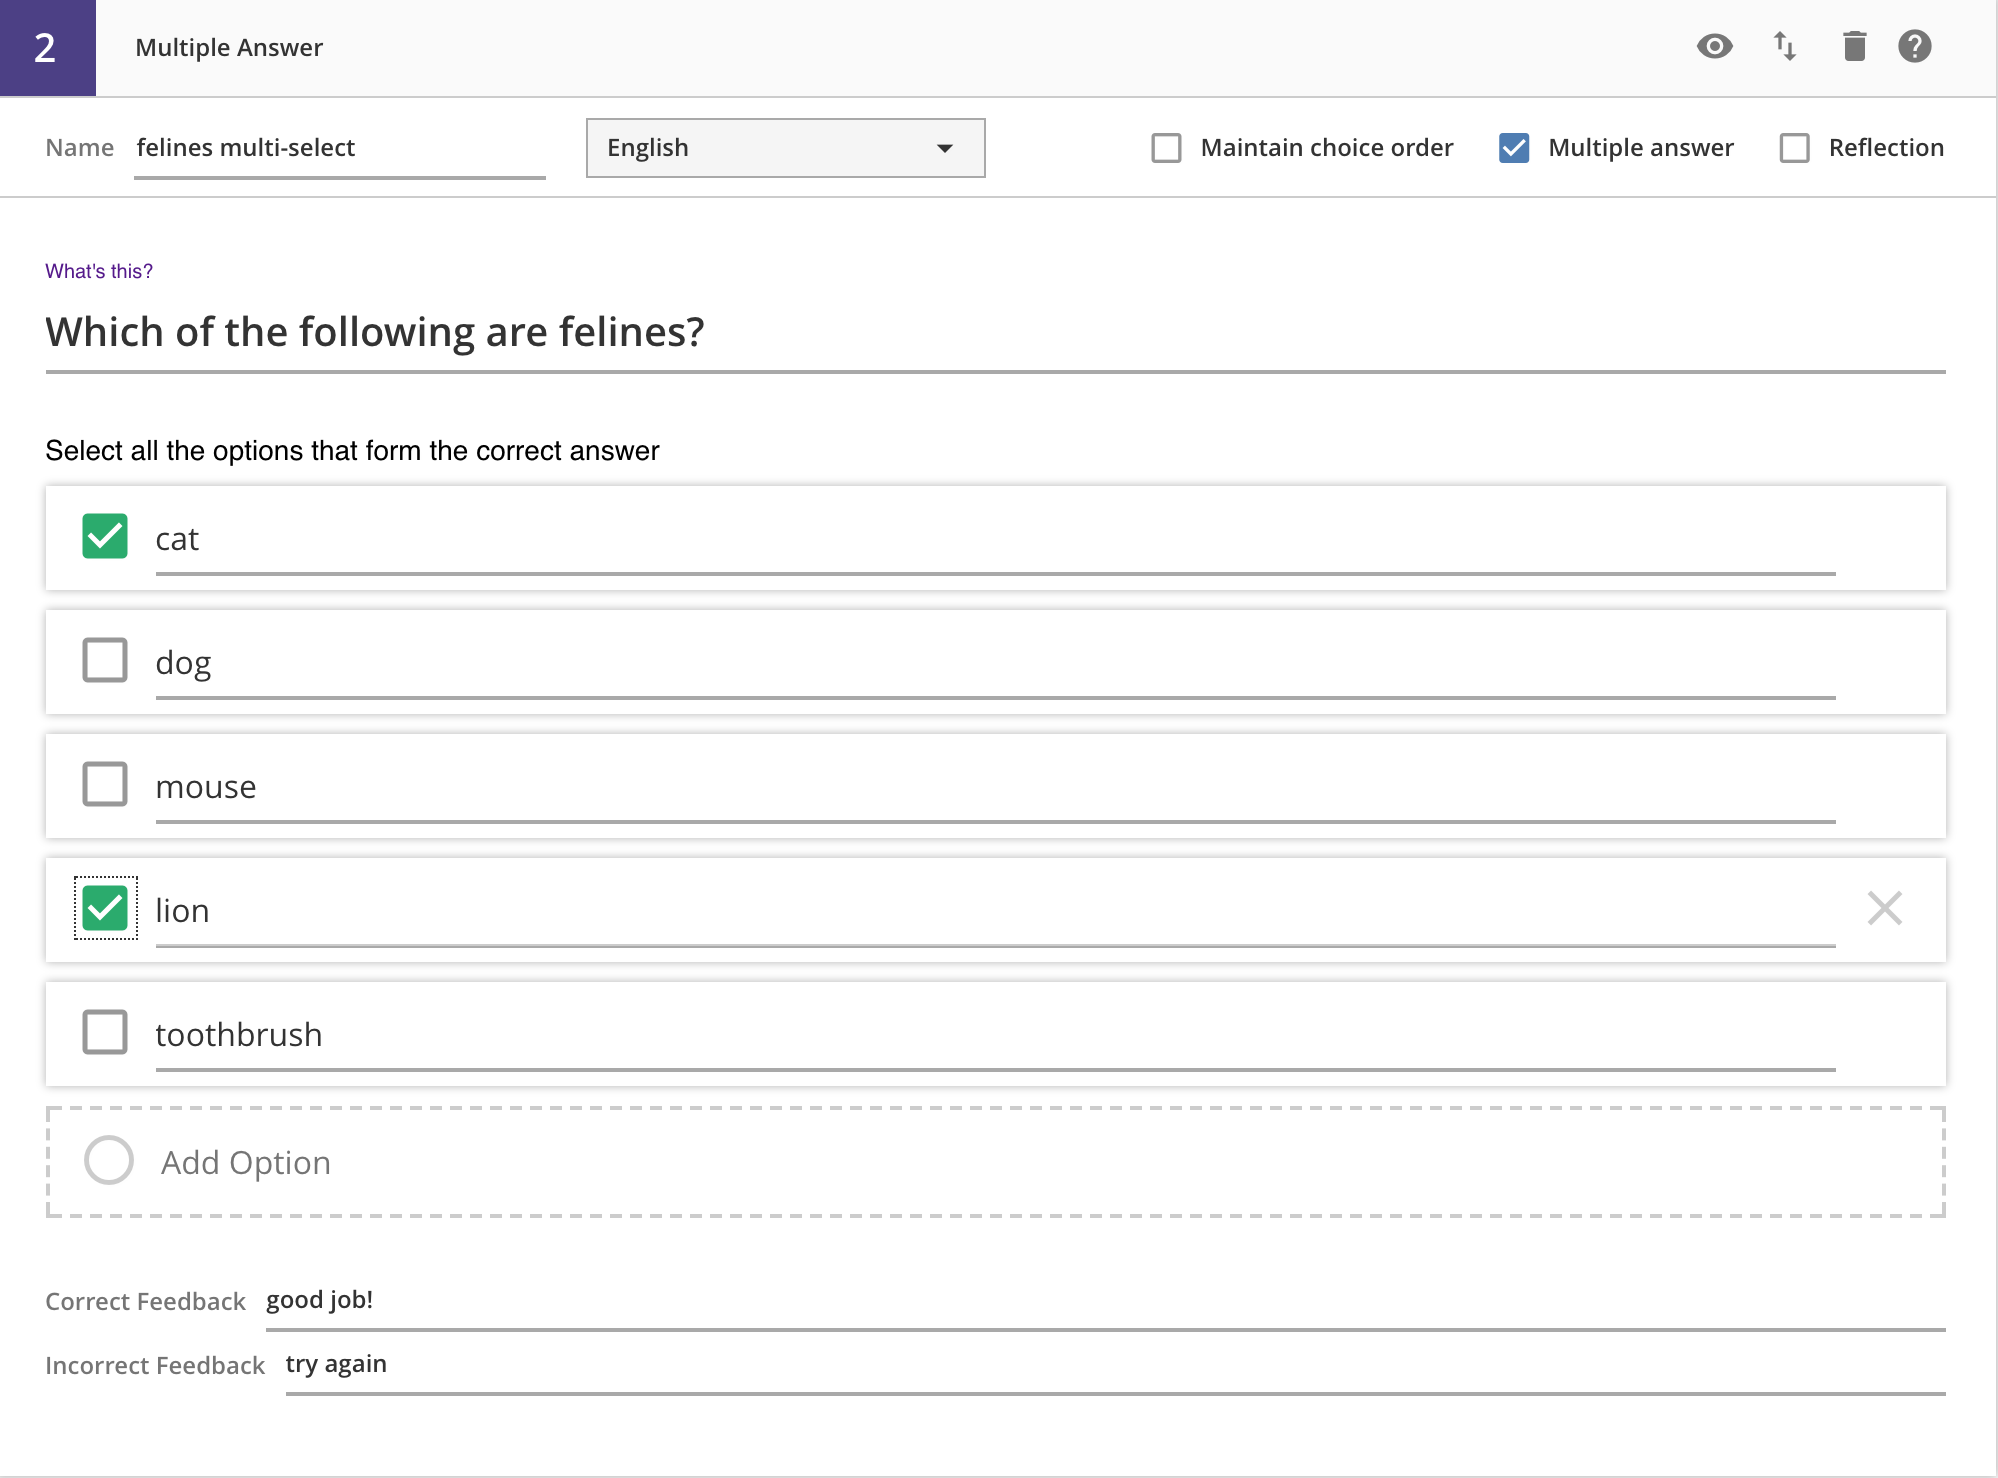
Task: Delete question with trash icon
Action: coord(1854,46)
